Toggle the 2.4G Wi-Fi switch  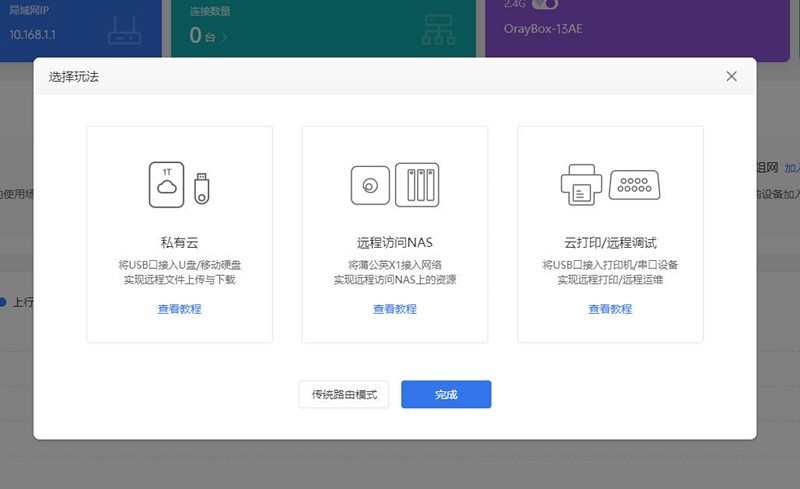click(545, 4)
